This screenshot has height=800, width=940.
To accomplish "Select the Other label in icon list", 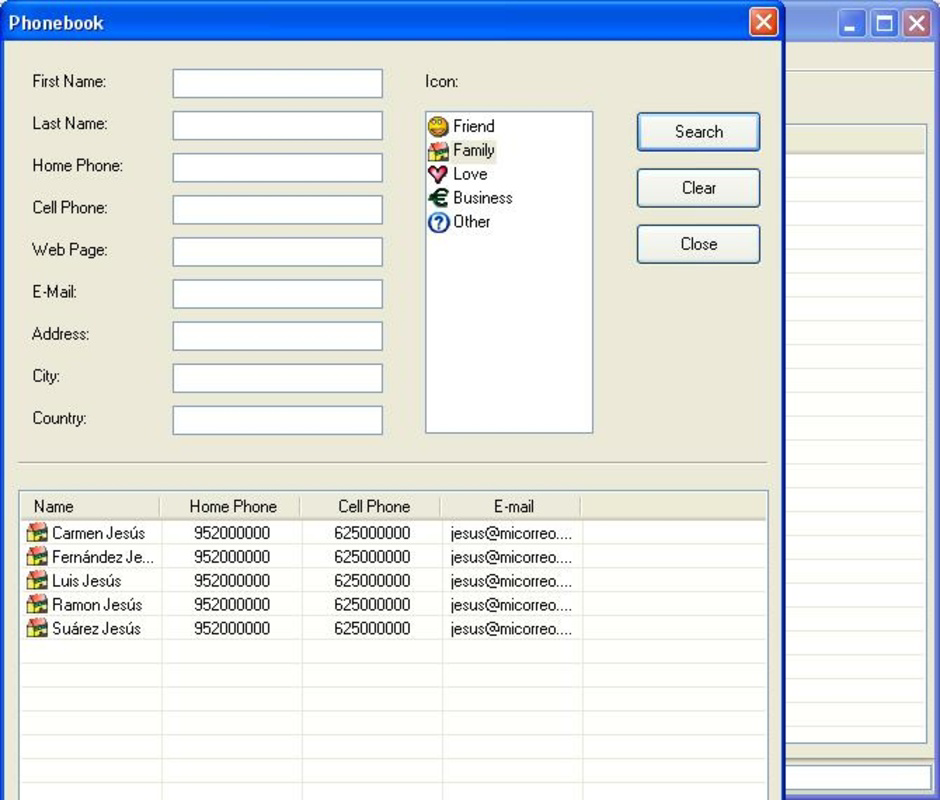I will tap(471, 222).
